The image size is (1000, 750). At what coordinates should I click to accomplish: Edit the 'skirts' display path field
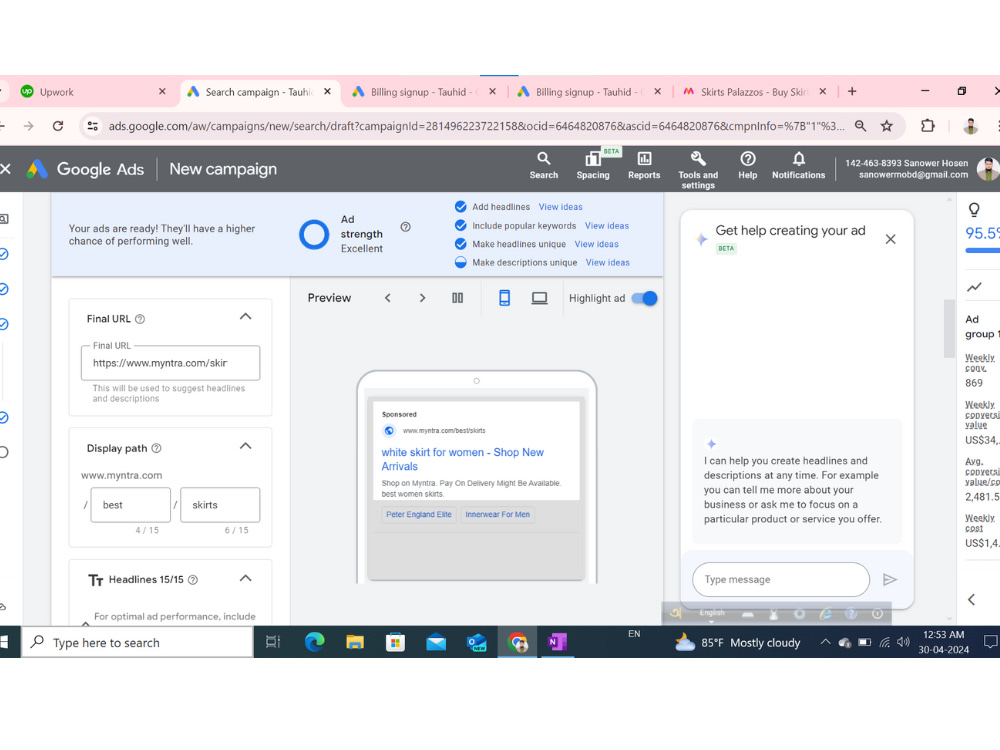tap(220, 505)
